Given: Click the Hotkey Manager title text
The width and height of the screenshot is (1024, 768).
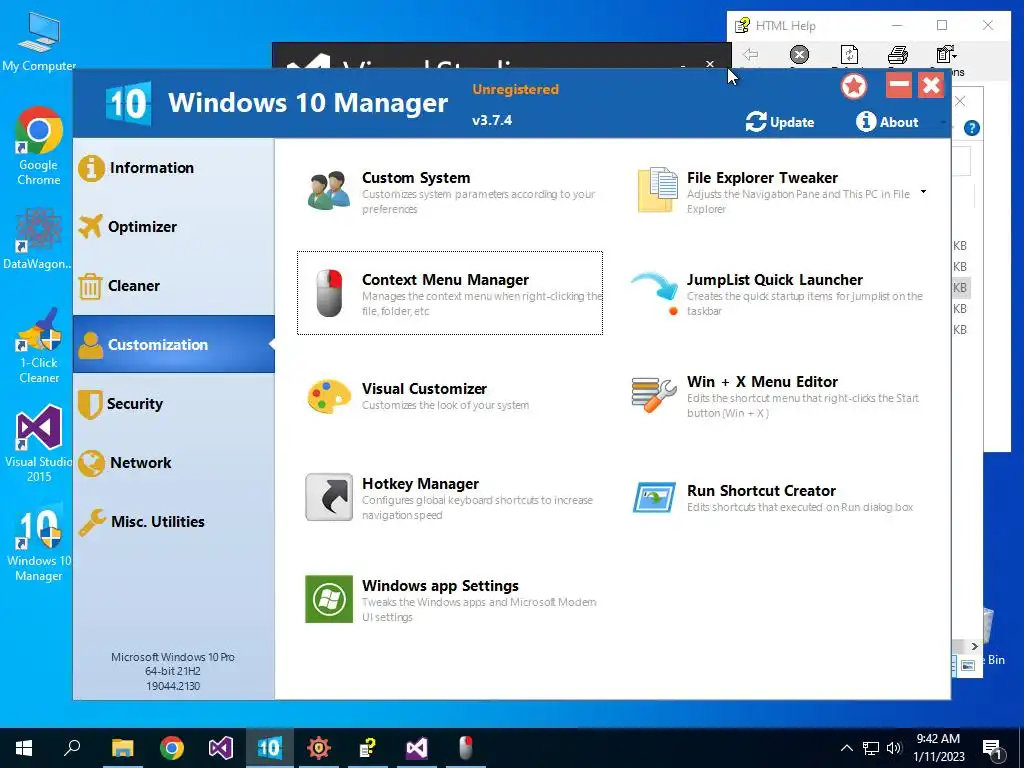Looking at the screenshot, I should click(x=421, y=483).
